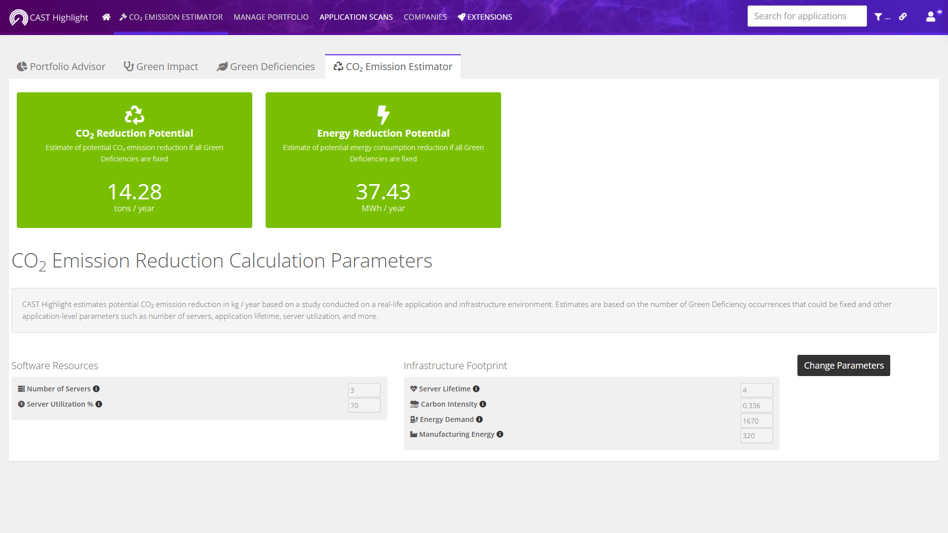Click info icon beside Server Lifetime
This screenshot has height=533, width=948.
point(476,389)
